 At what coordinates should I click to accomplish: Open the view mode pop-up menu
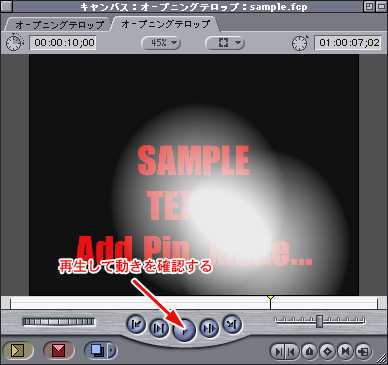pos(225,43)
